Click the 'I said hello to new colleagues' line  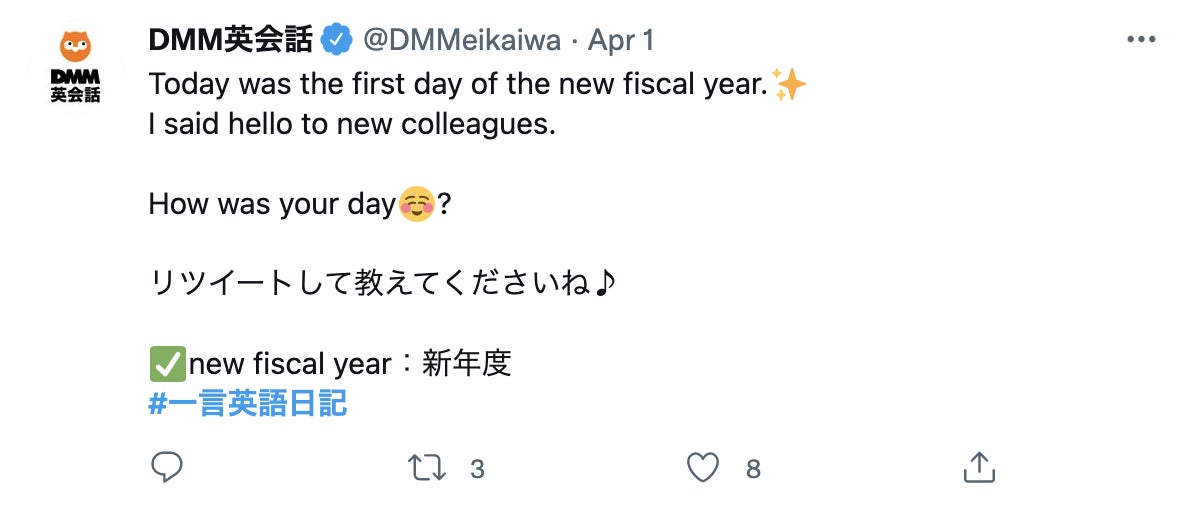(x=351, y=125)
